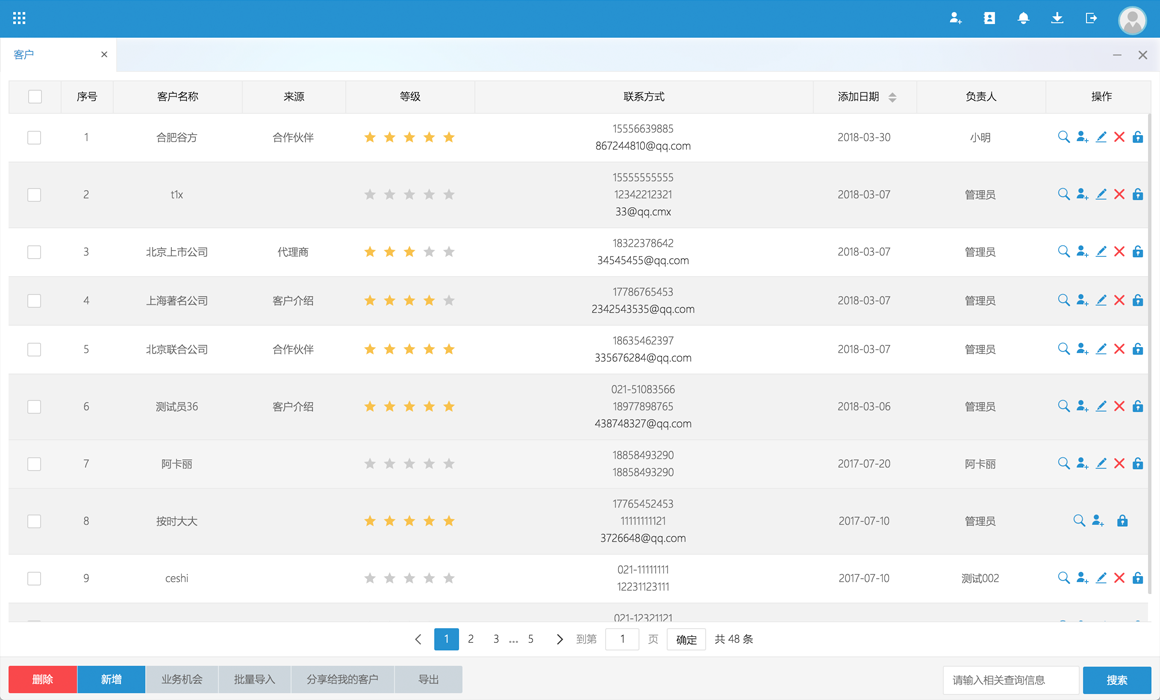Edit the 上海著名公司 customer
Image resolution: width=1160 pixels, height=700 pixels.
coord(1101,300)
